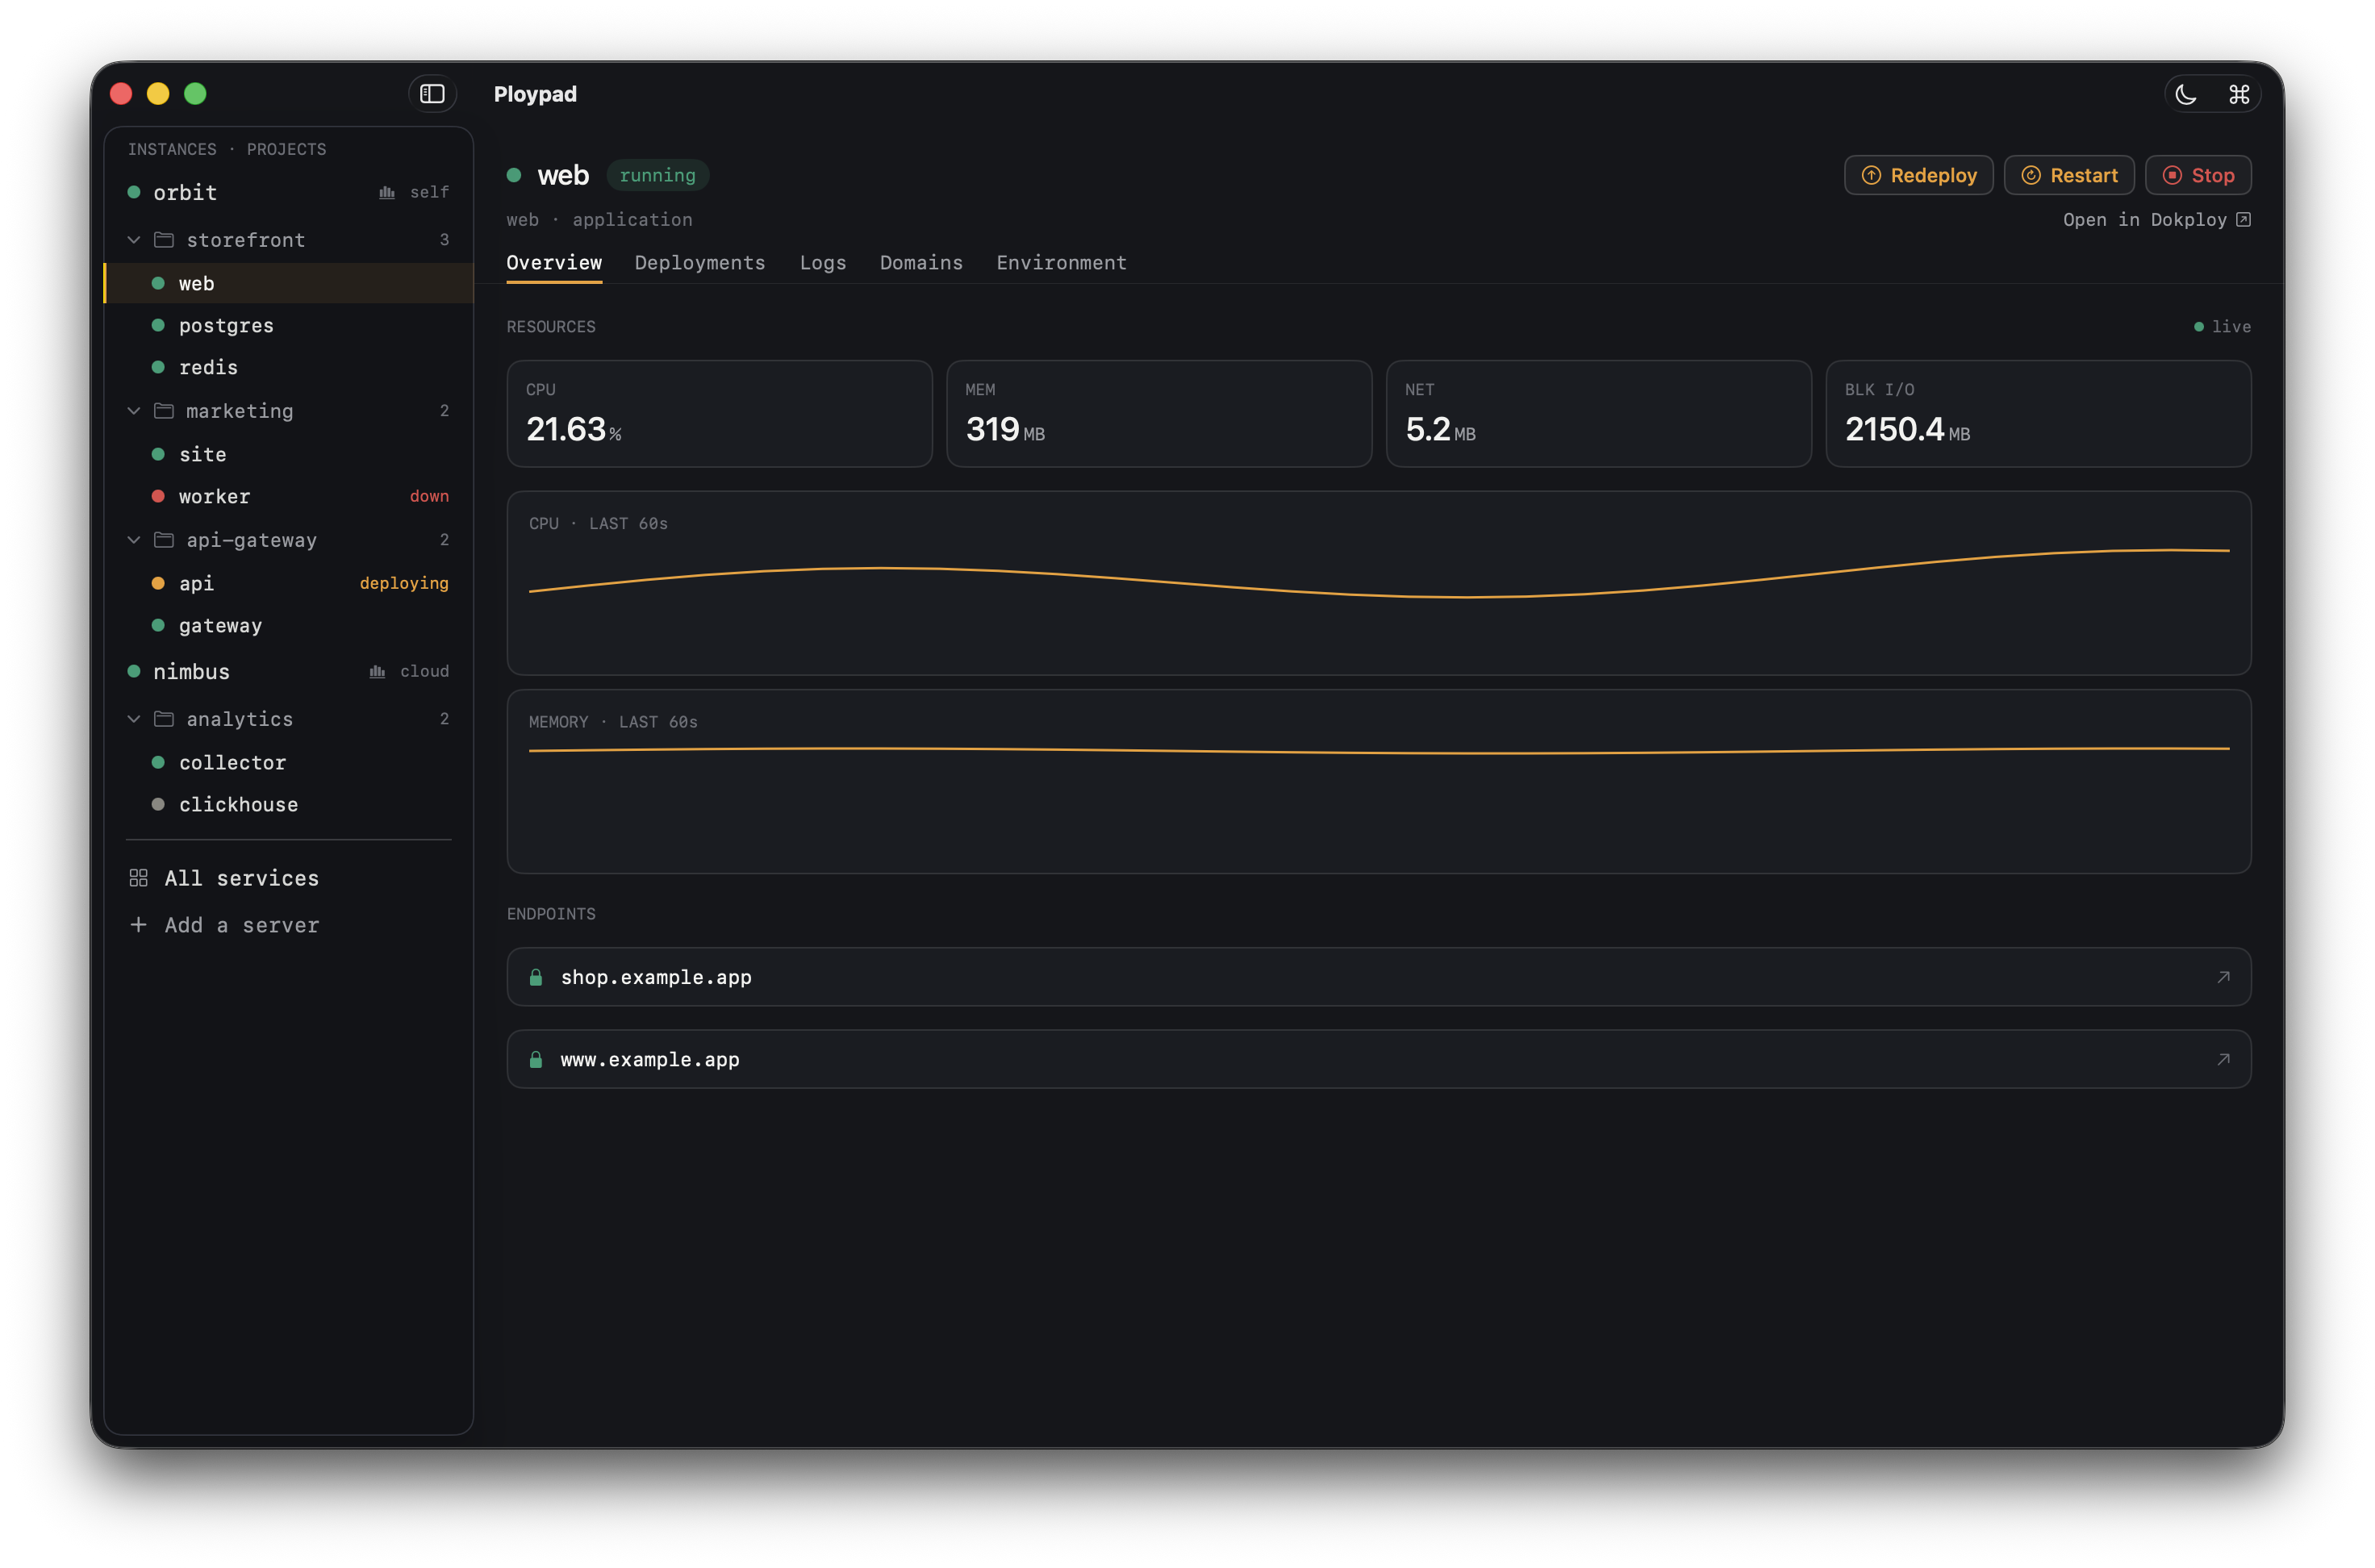This screenshot has width=2375, height=1568.
Task: Click the NET 5.2 MB resource card
Action: [1598, 414]
